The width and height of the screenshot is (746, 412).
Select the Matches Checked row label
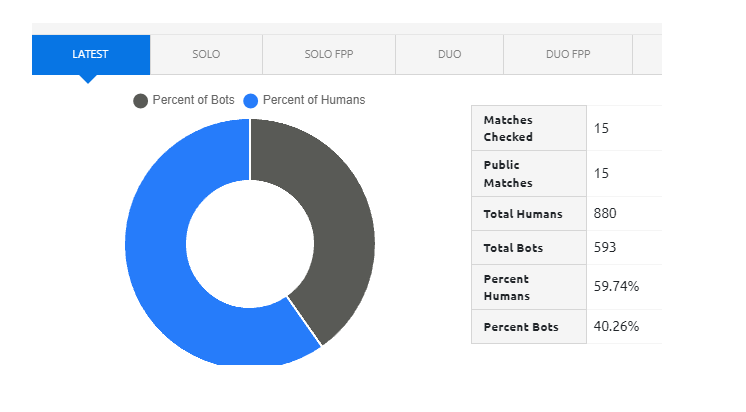coord(508,128)
